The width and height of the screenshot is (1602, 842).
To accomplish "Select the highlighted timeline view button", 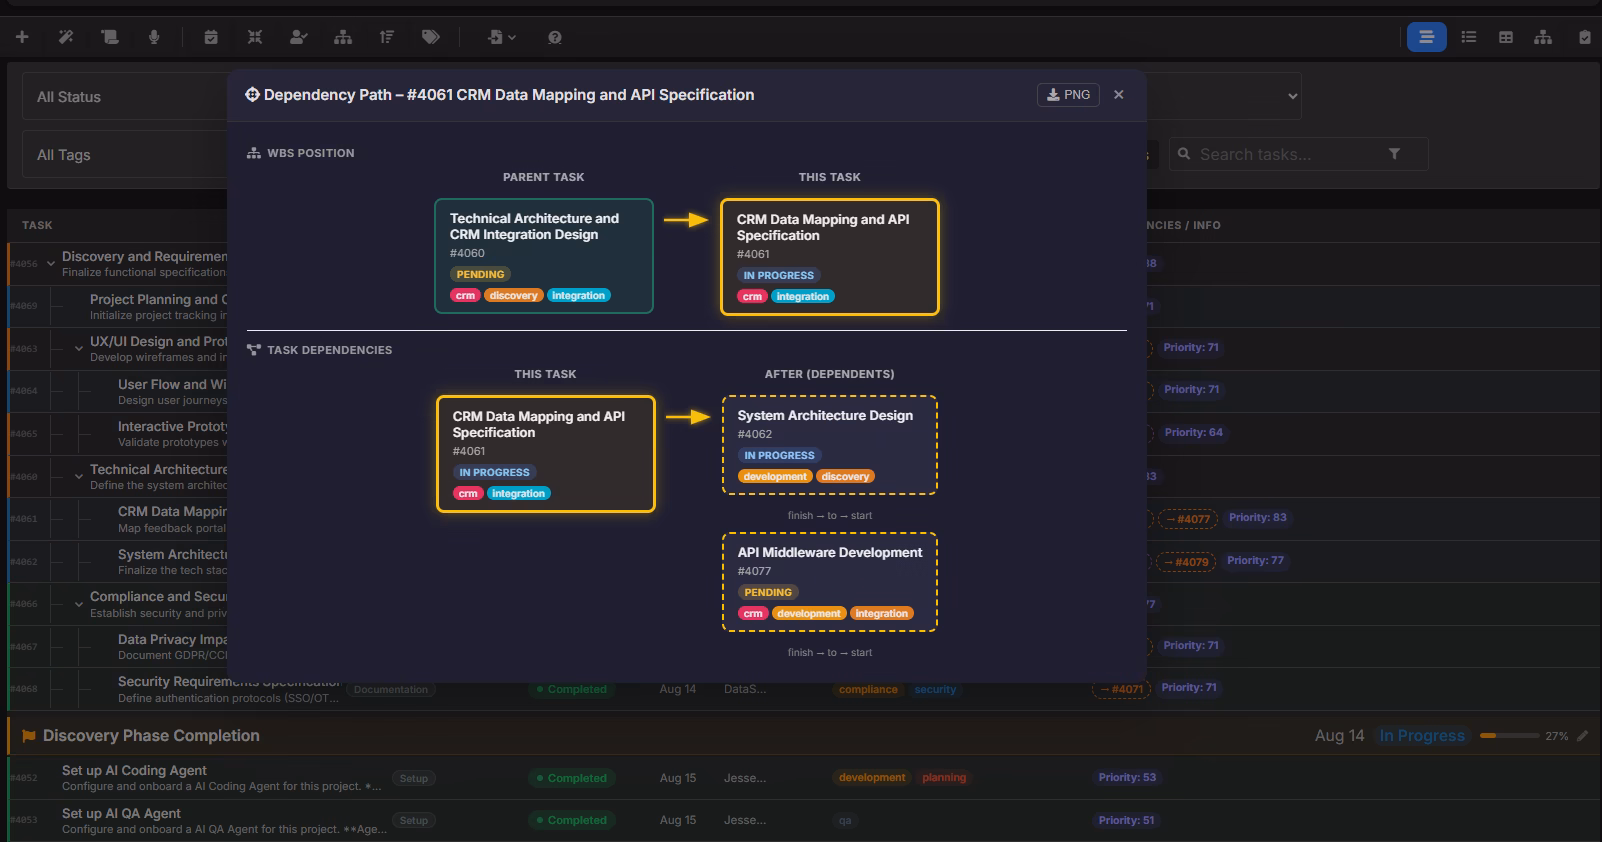I will click(x=1426, y=37).
